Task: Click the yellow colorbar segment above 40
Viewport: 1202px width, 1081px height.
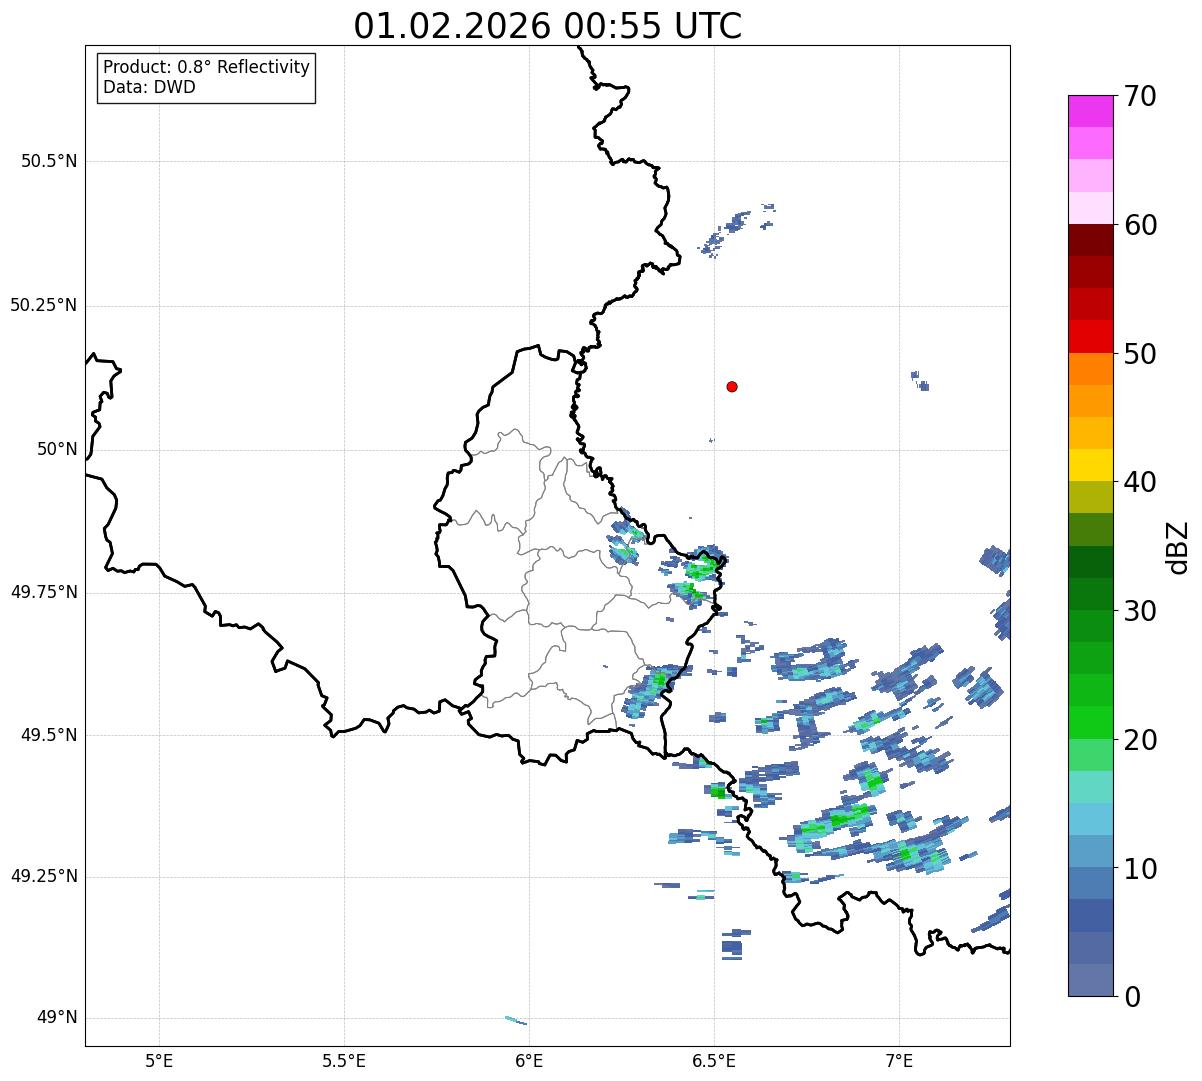Action: tap(1090, 465)
